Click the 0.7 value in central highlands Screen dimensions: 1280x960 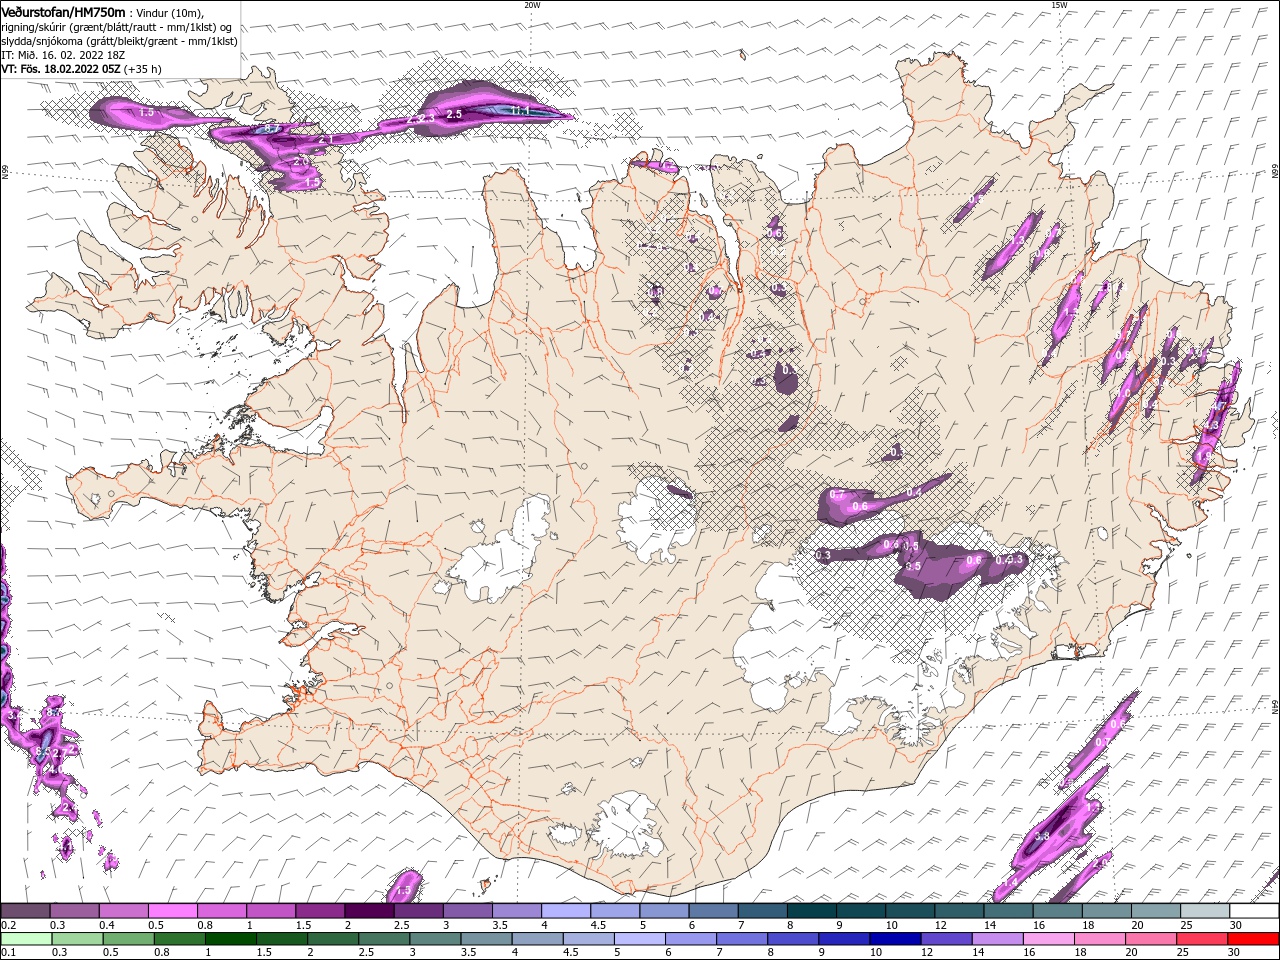(837, 495)
